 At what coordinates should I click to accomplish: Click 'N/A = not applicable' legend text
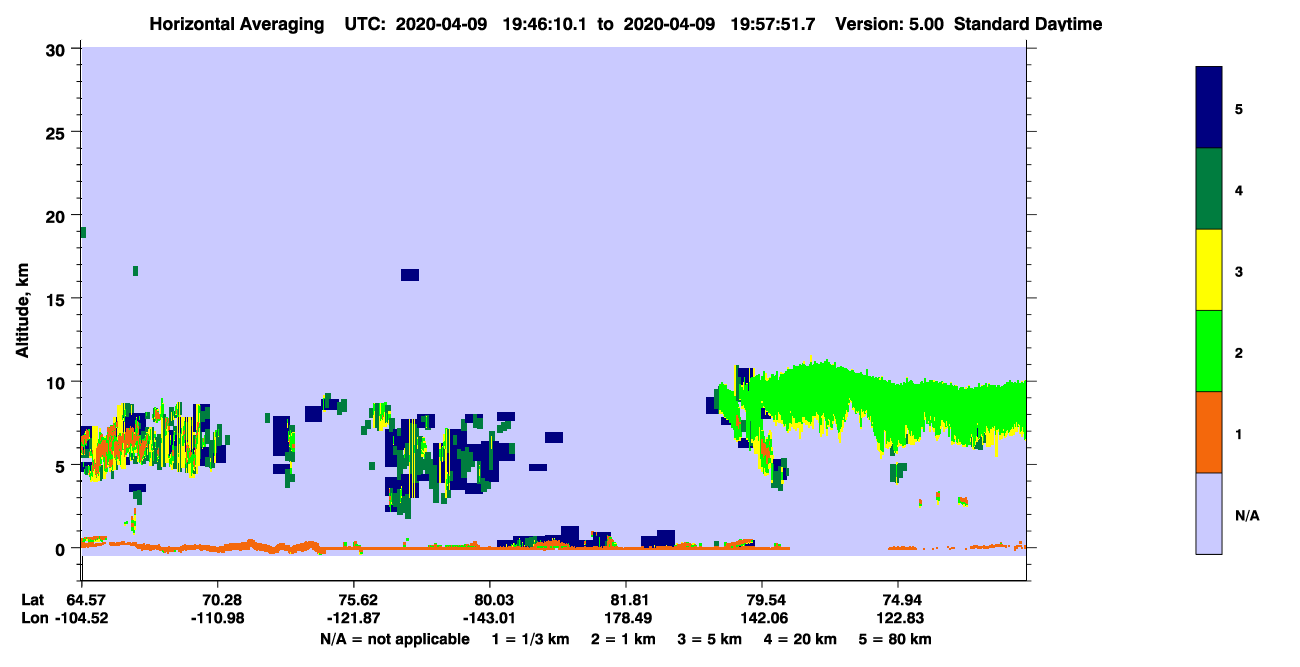point(394,638)
